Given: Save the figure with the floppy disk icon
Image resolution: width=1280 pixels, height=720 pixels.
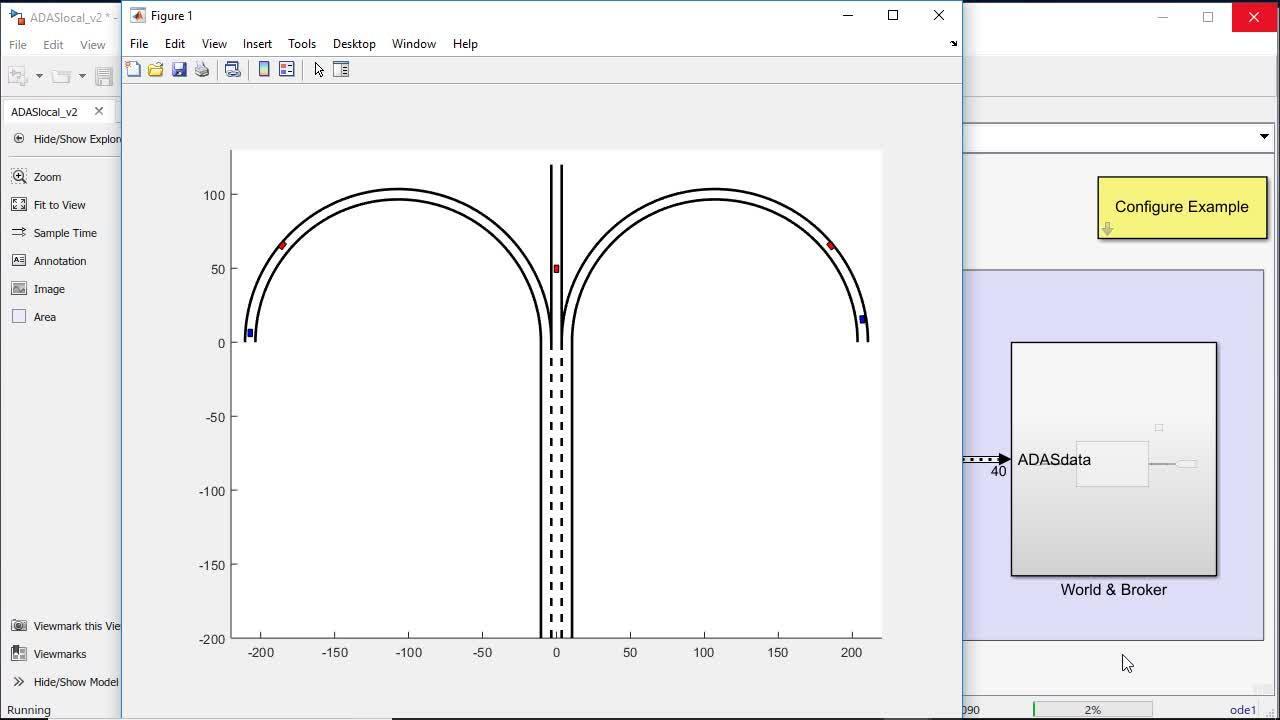Looking at the screenshot, I should 179,69.
